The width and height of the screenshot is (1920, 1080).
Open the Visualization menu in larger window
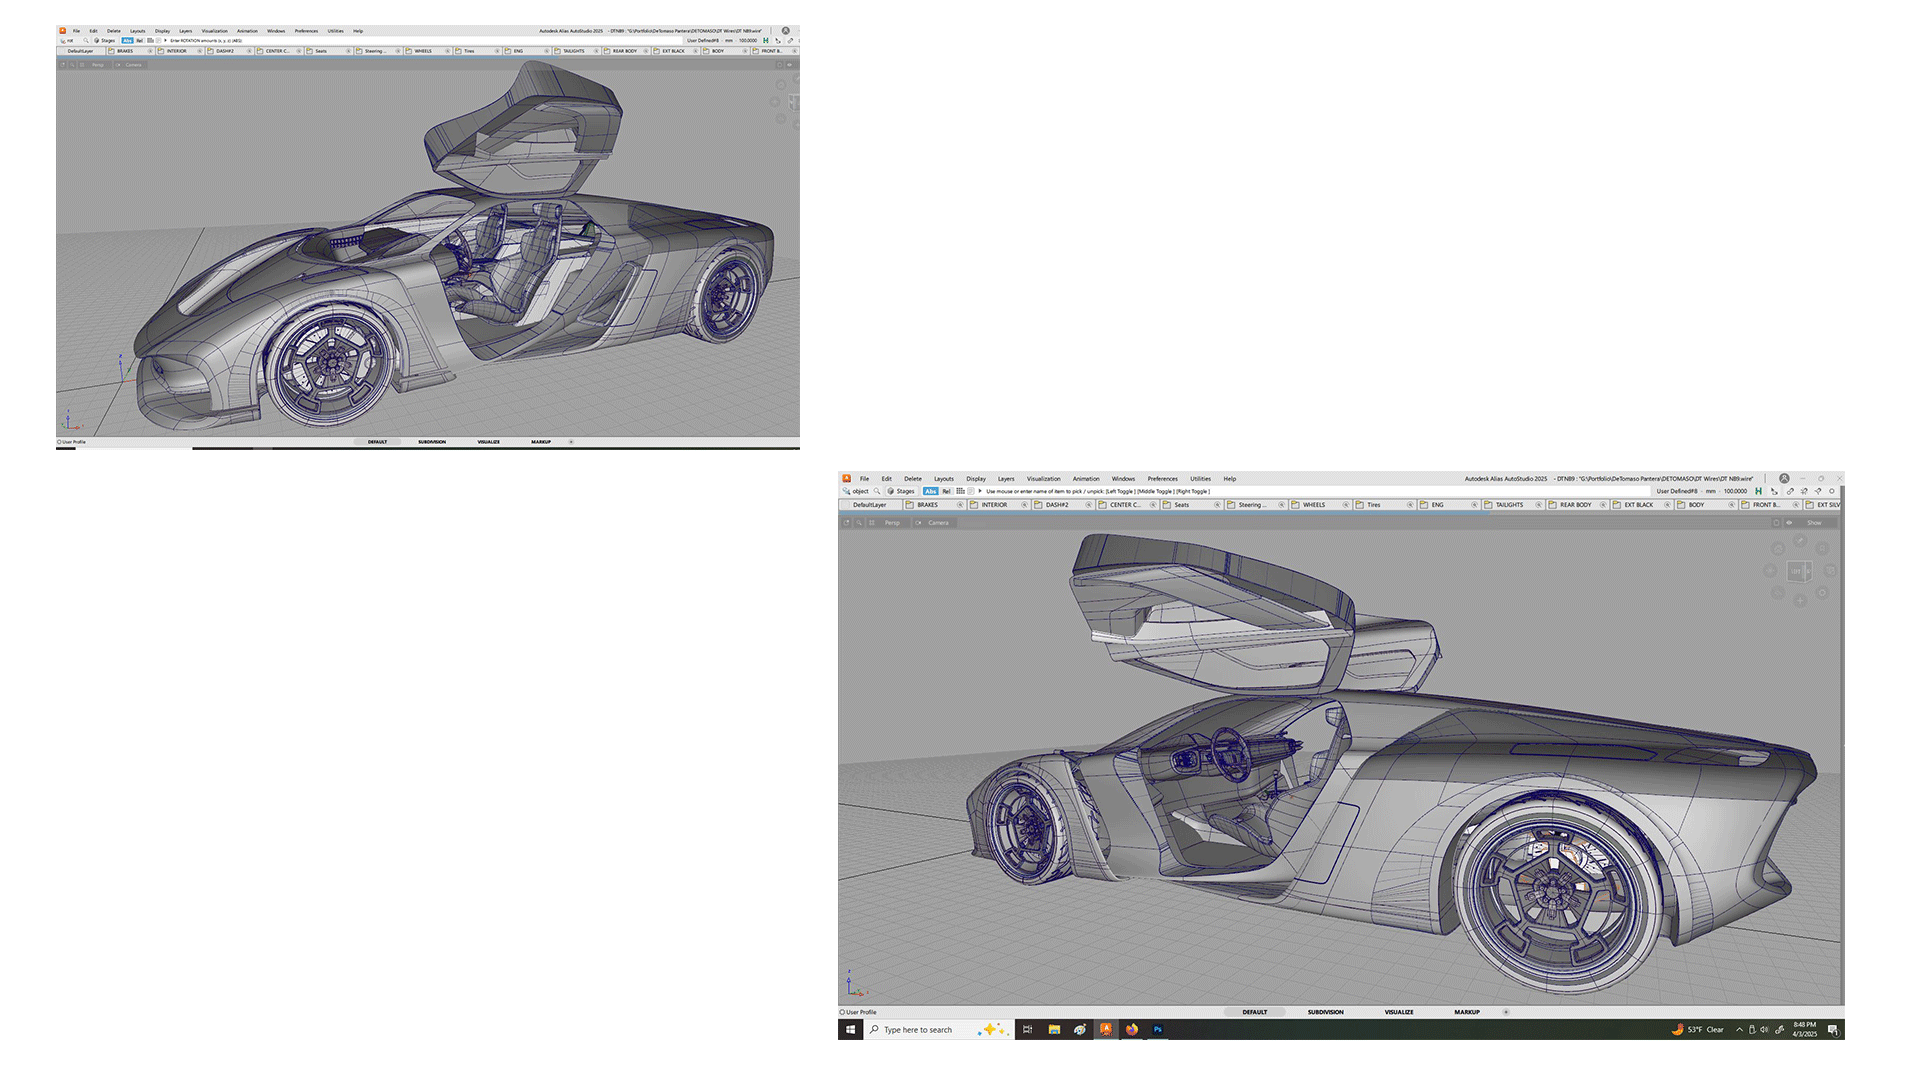[1043, 479]
